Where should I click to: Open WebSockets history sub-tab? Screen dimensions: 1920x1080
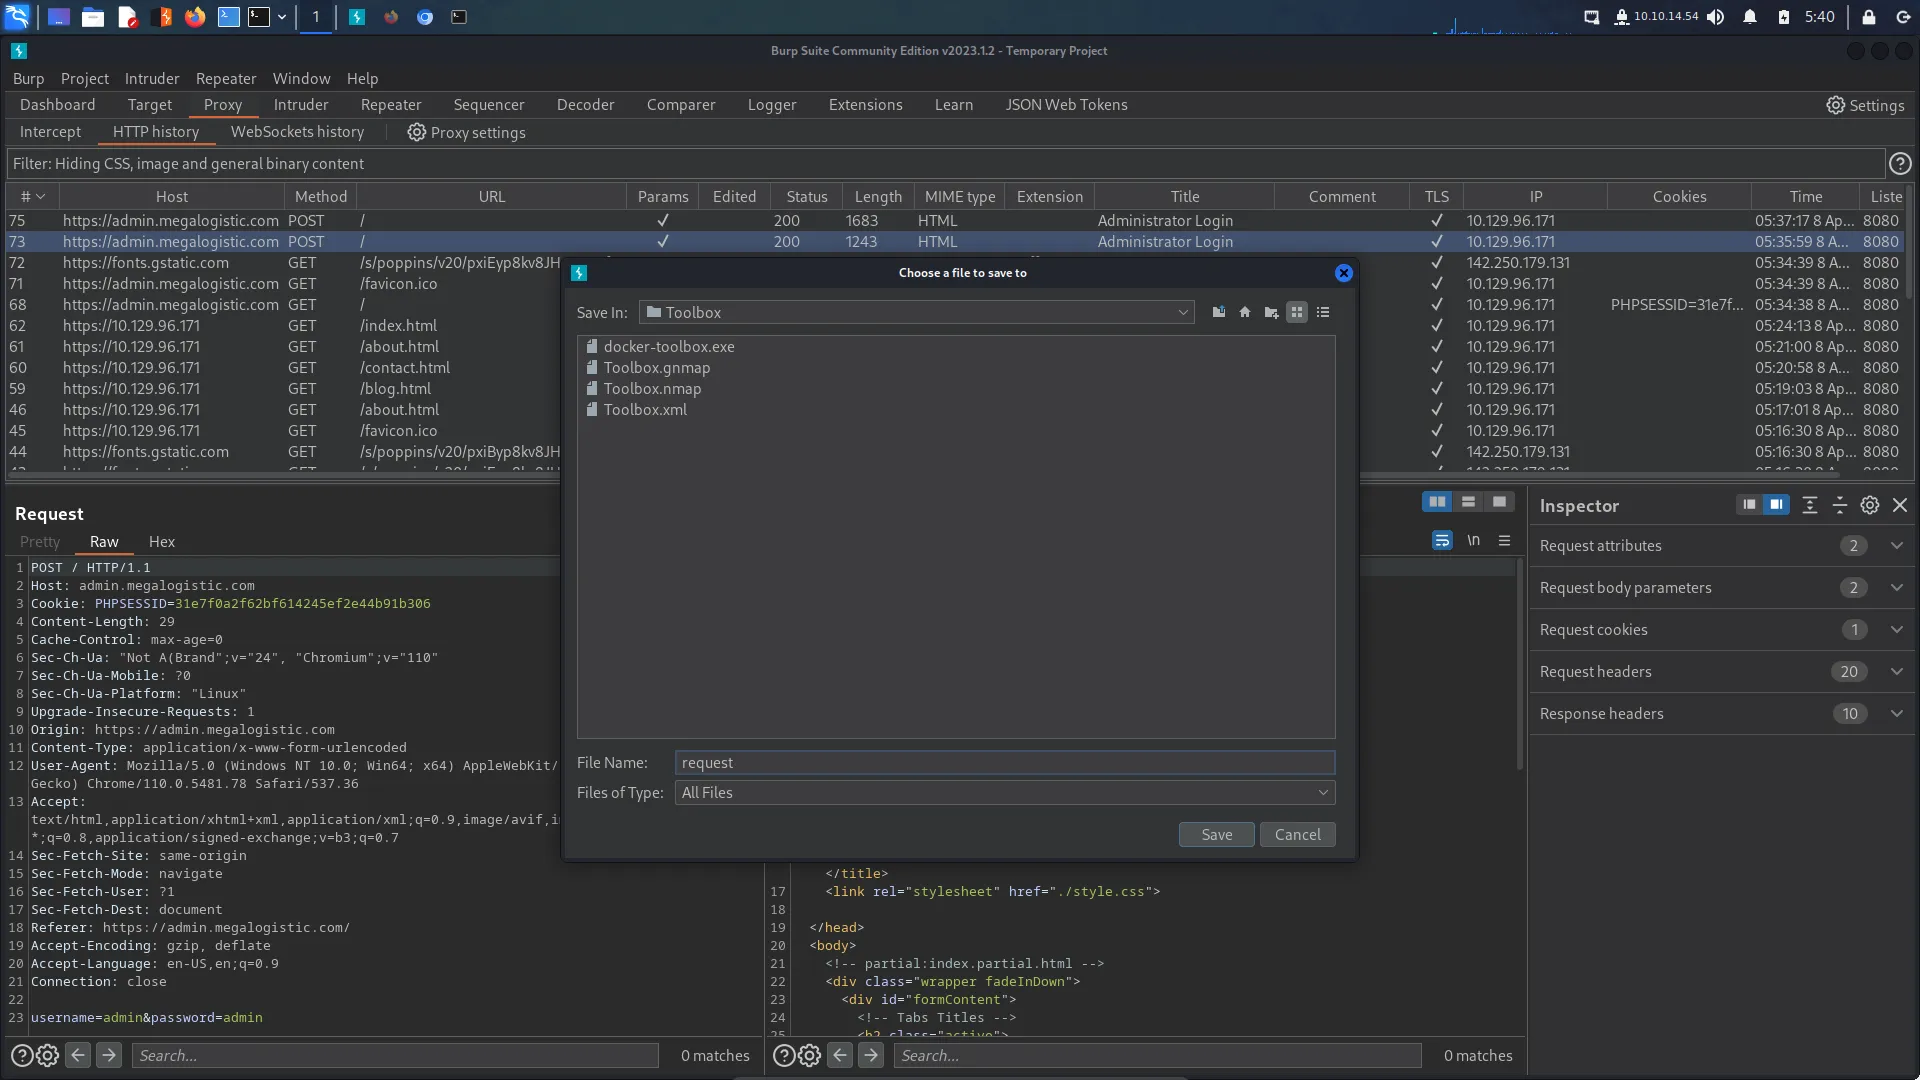[297, 132]
